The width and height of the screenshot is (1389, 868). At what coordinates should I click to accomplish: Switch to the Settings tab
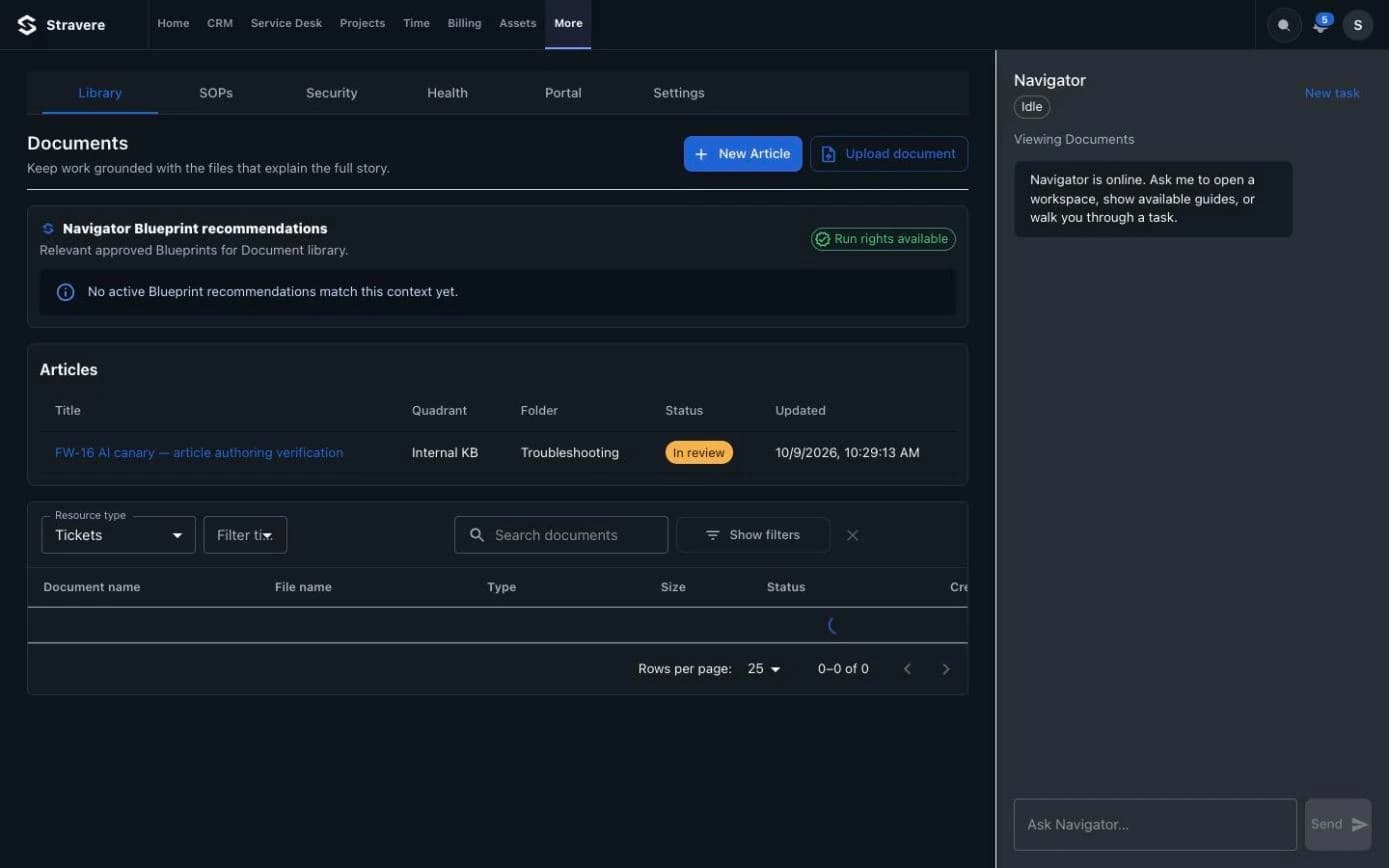pos(679,93)
